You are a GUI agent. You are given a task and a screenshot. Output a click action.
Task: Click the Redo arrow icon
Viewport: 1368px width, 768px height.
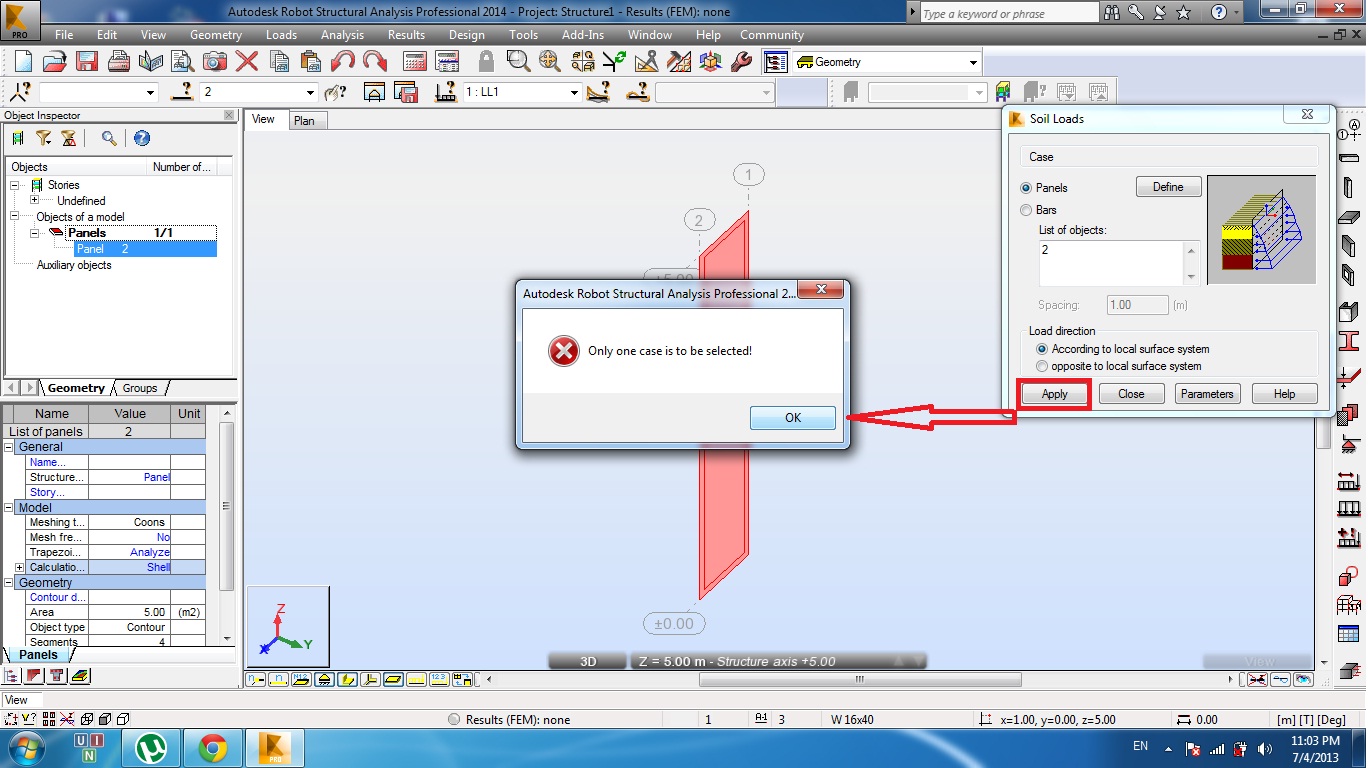point(375,61)
